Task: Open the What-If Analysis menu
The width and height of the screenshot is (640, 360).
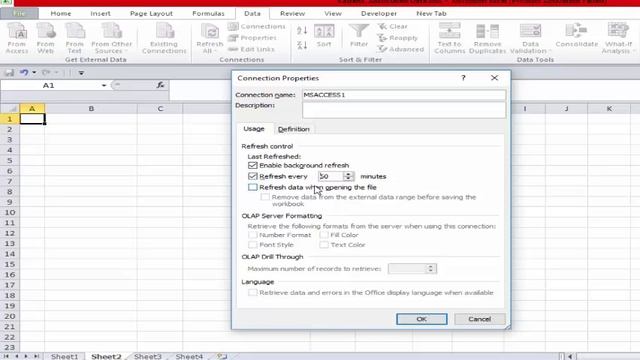Action: pos(618,38)
